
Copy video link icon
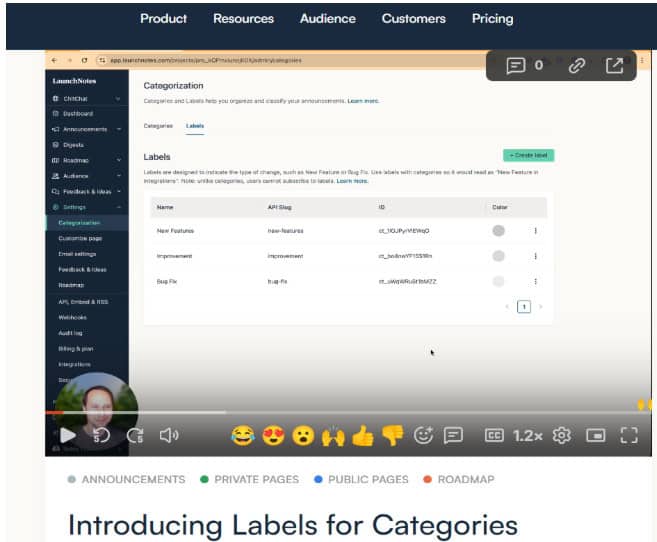[x=577, y=65]
